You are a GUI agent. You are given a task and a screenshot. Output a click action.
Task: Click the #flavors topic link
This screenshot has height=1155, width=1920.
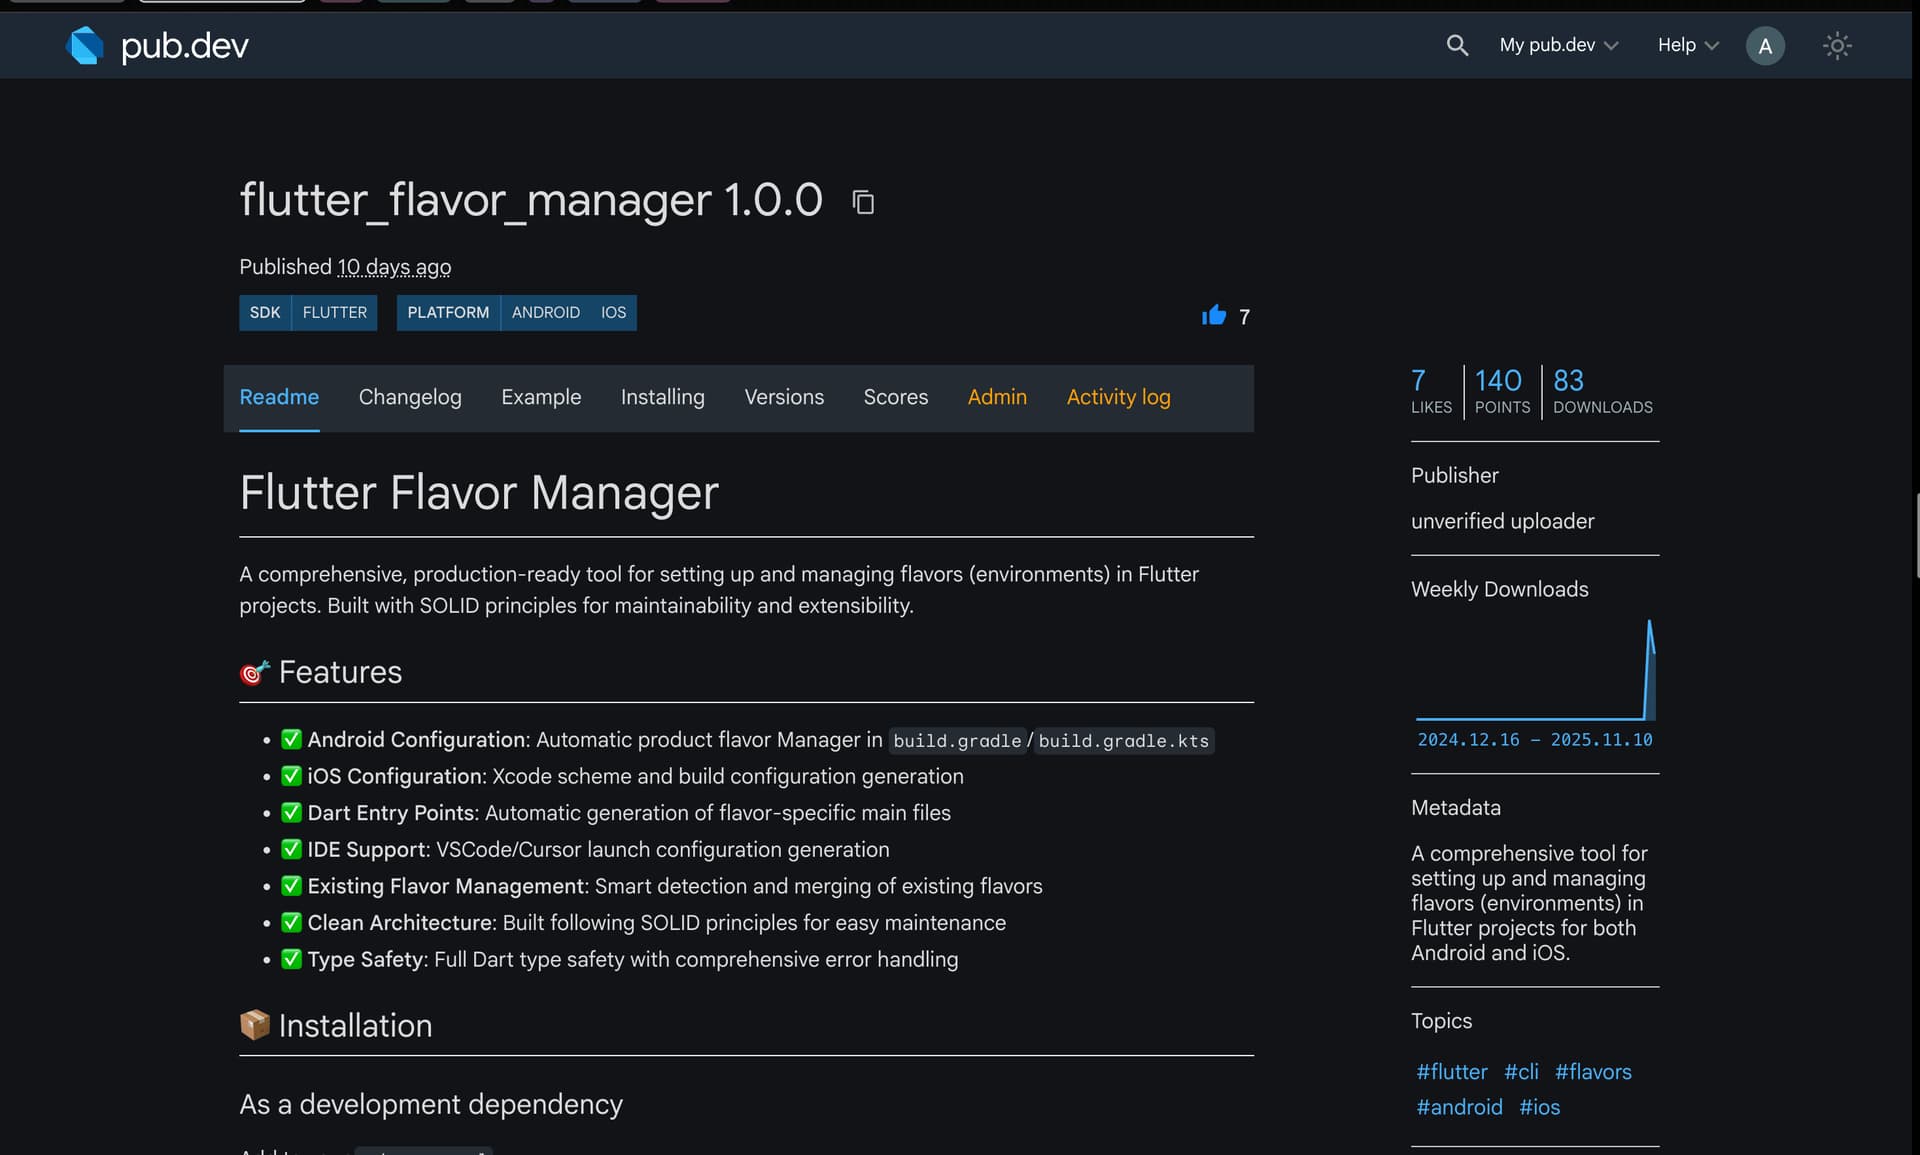1592,1072
